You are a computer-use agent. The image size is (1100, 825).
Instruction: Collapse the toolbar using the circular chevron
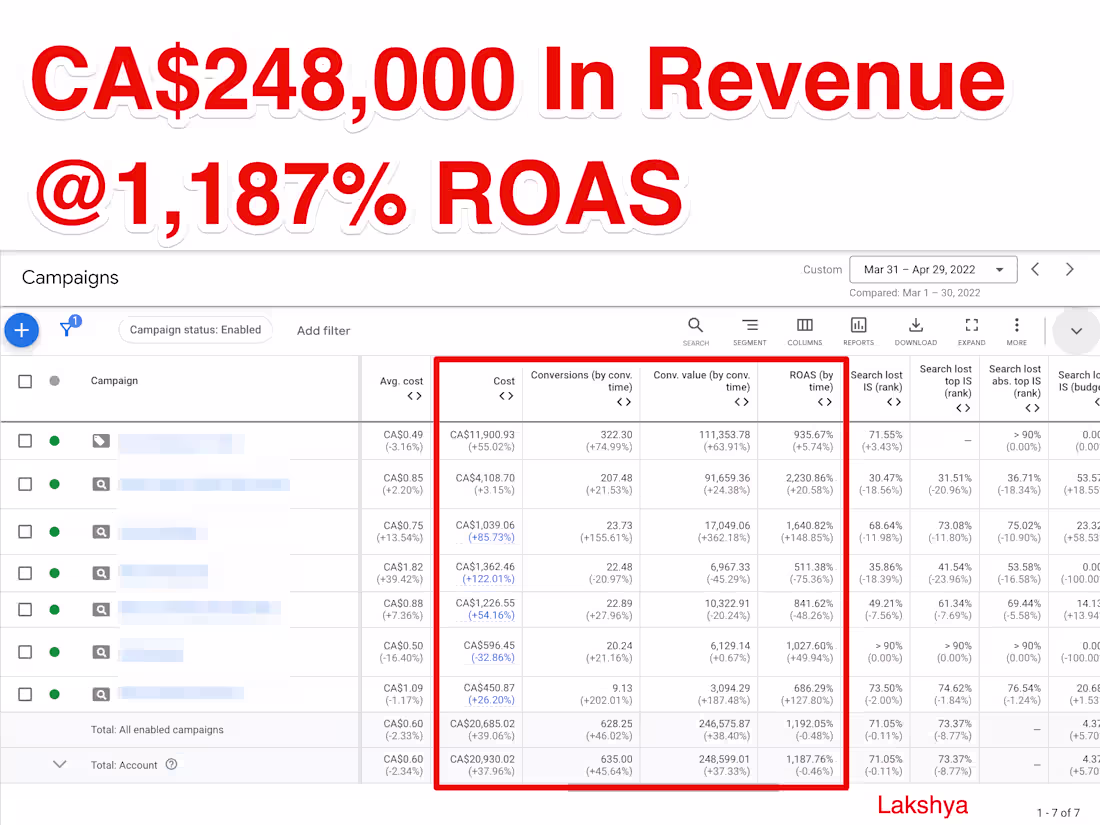coord(1076,330)
